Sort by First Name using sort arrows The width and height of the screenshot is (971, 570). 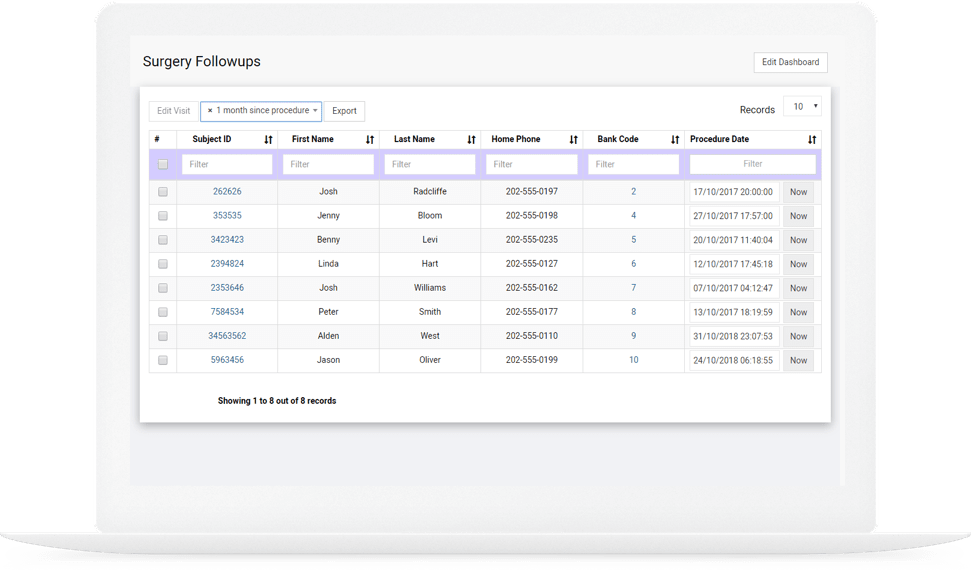[370, 139]
